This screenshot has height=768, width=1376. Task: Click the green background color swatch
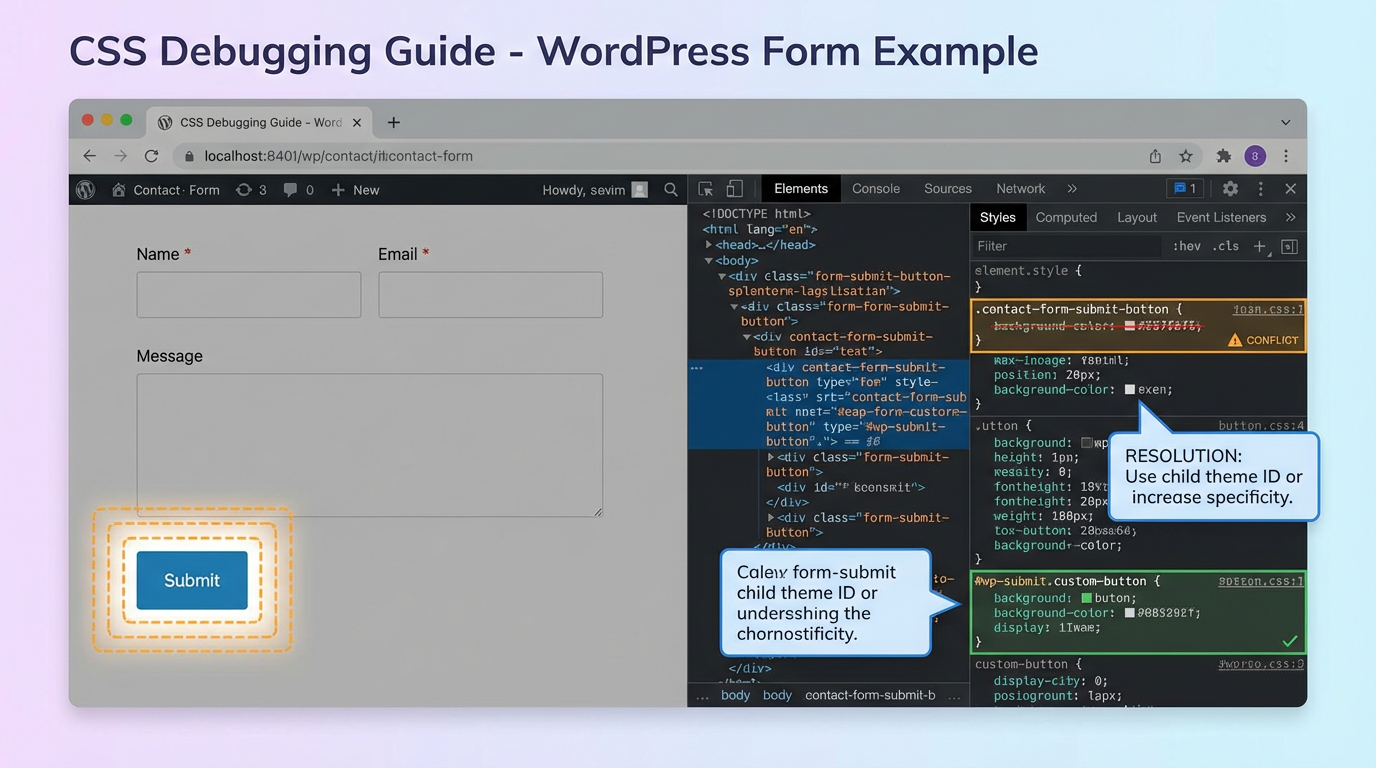(x=1086, y=597)
